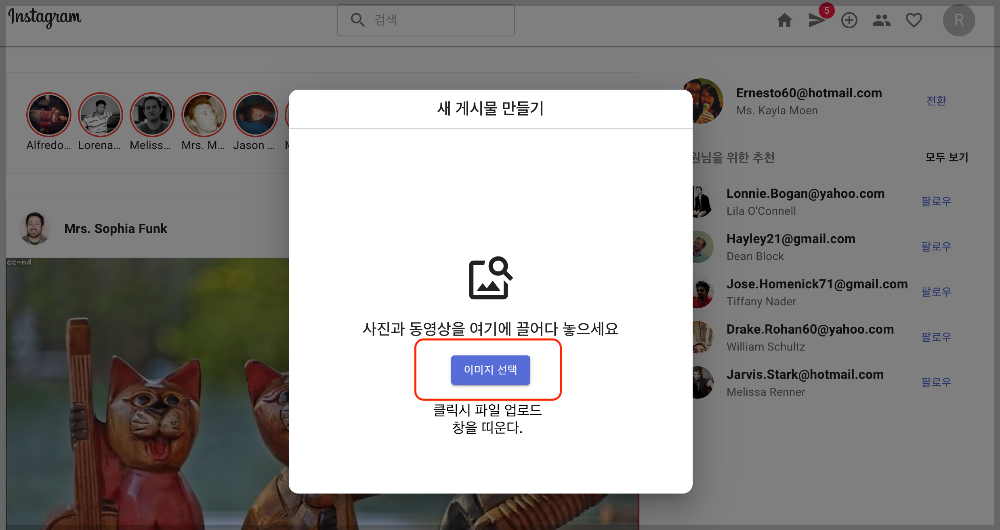Image resolution: width=1000 pixels, height=530 pixels.
Task: Open Hayley21@gmail.com profile
Action: point(791,239)
